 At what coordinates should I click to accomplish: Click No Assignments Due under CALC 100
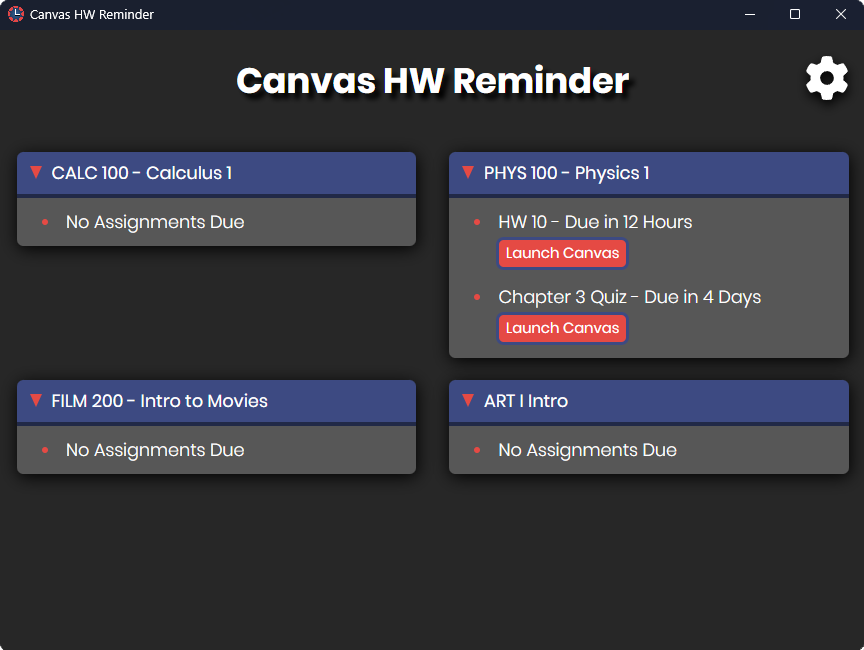(x=155, y=222)
